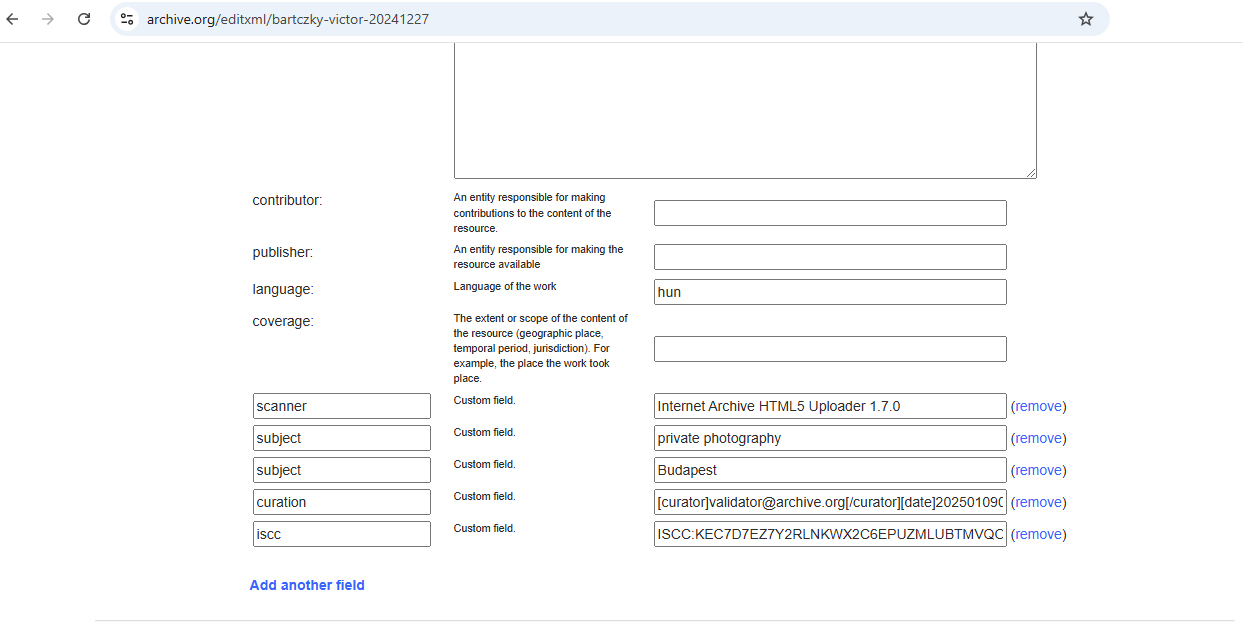Click the large description text area
Viewport: 1243px width, 622px height.
click(744, 110)
